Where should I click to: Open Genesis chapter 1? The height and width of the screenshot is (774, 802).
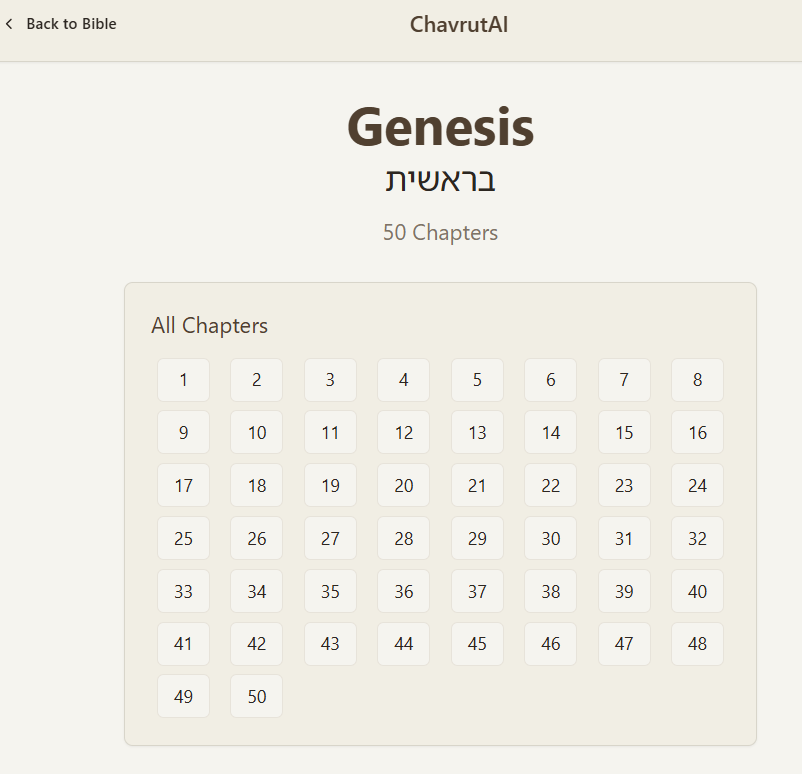pos(183,380)
